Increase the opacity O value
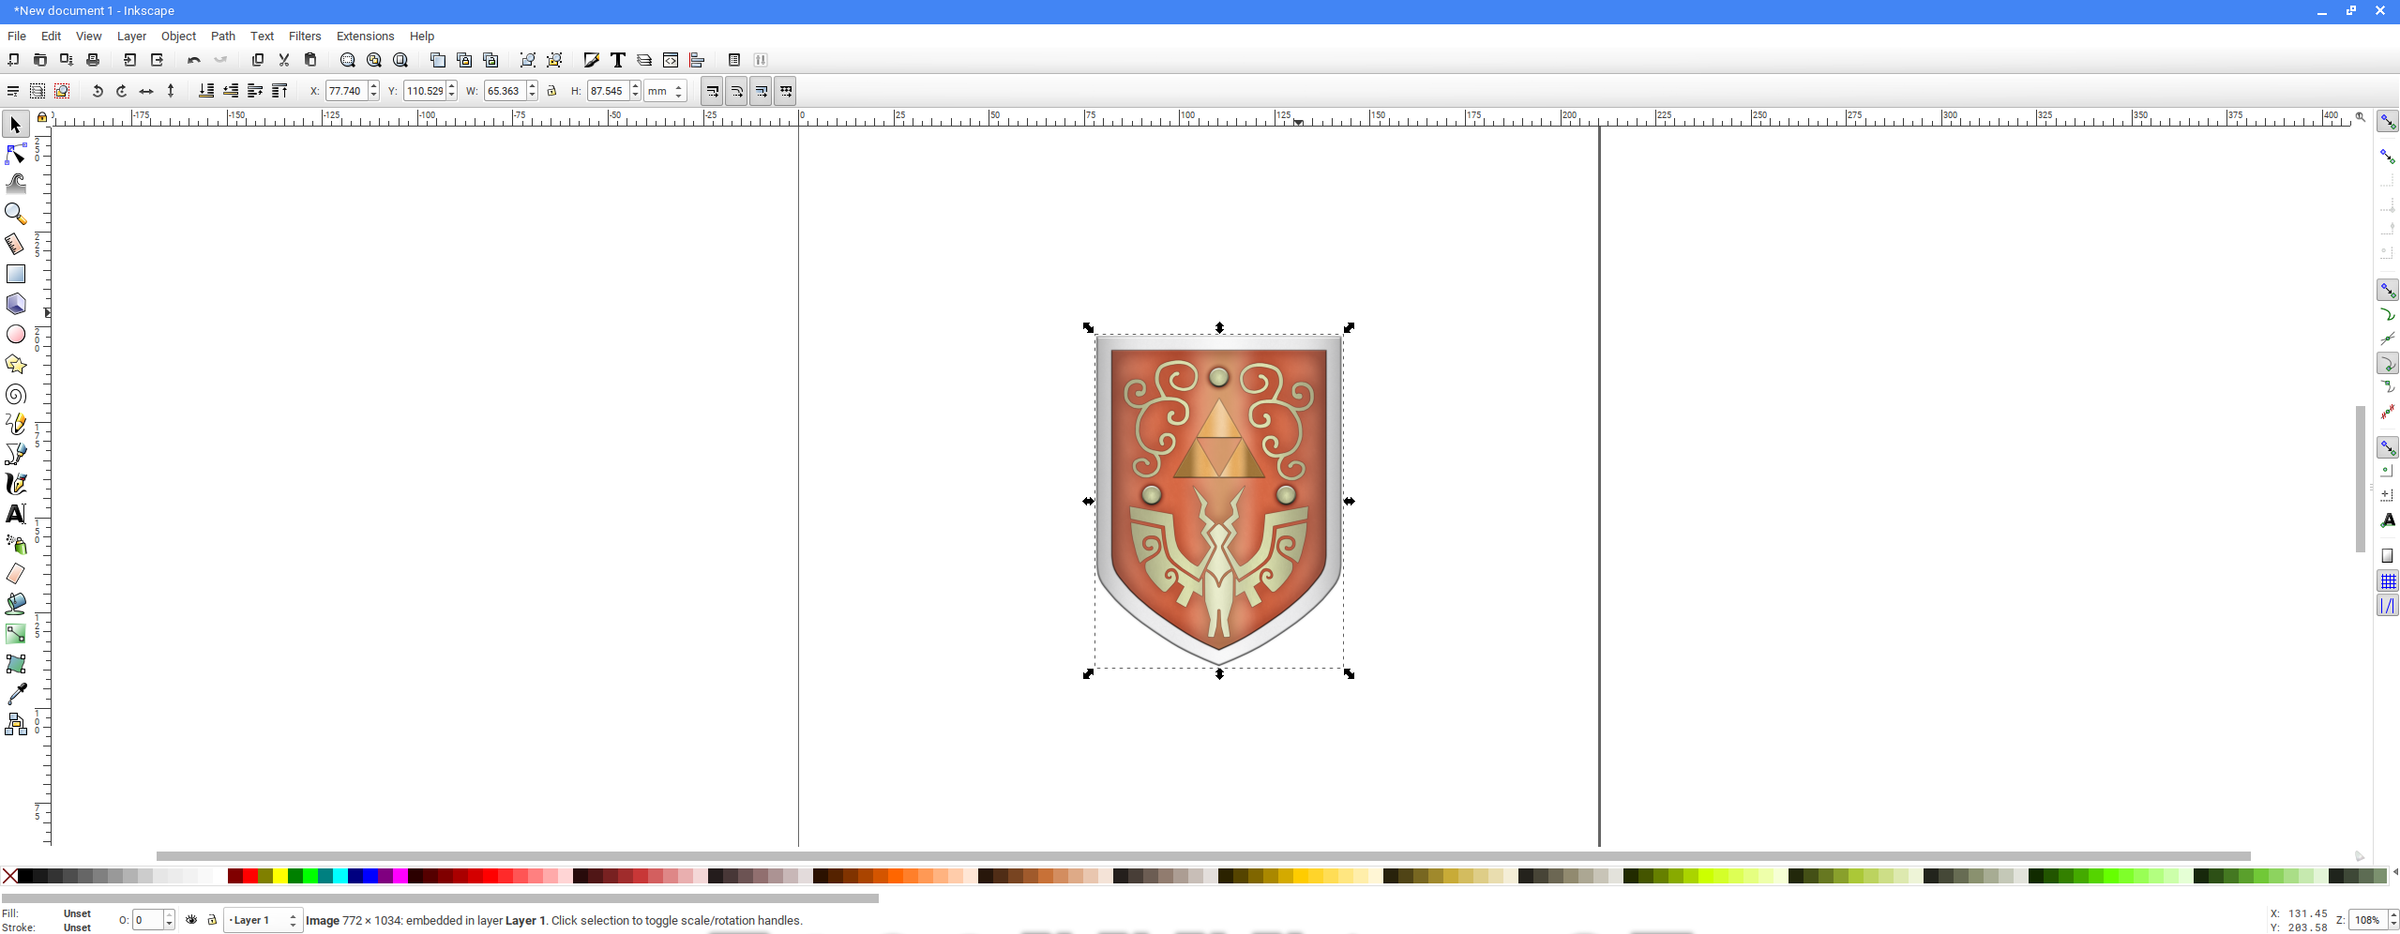The image size is (2400, 934). (169, 915)
